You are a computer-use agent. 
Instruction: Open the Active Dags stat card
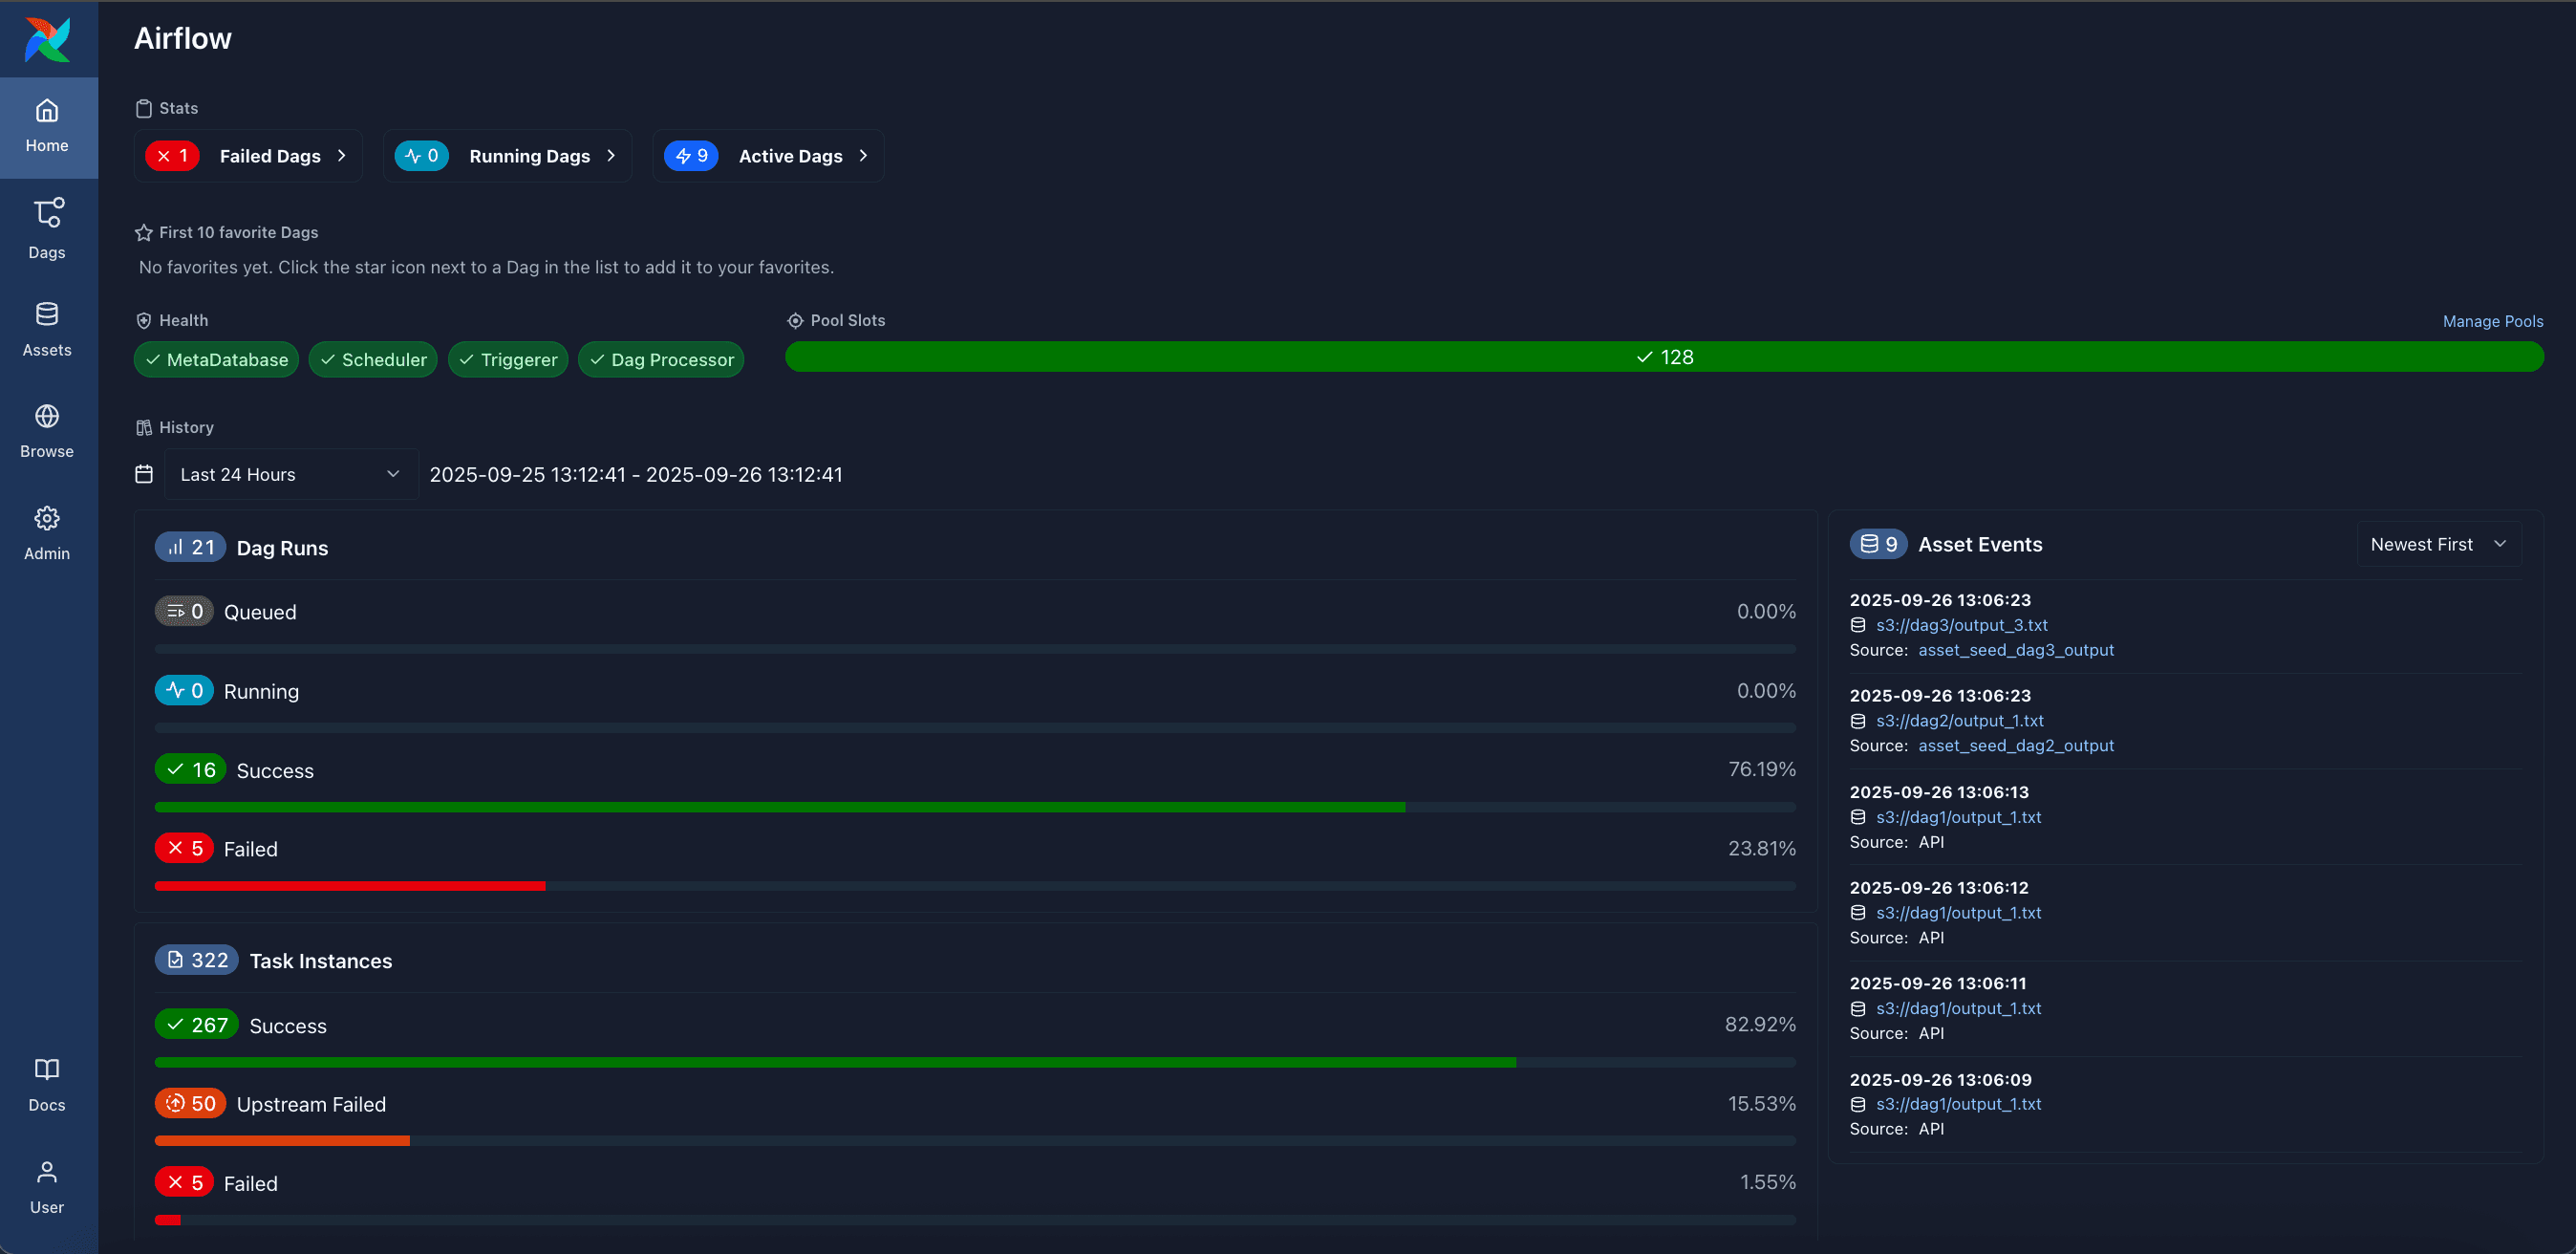(x=768, y=156)
